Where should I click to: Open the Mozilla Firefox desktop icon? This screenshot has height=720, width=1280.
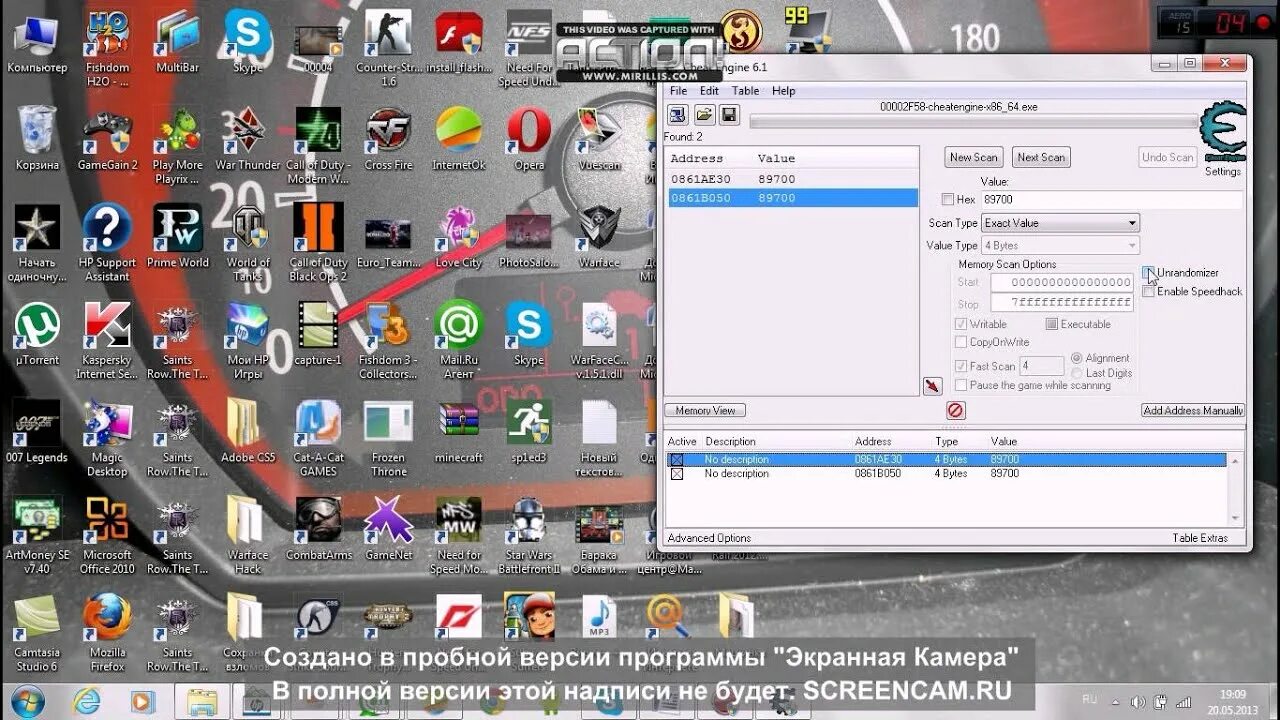pos(107,633)
